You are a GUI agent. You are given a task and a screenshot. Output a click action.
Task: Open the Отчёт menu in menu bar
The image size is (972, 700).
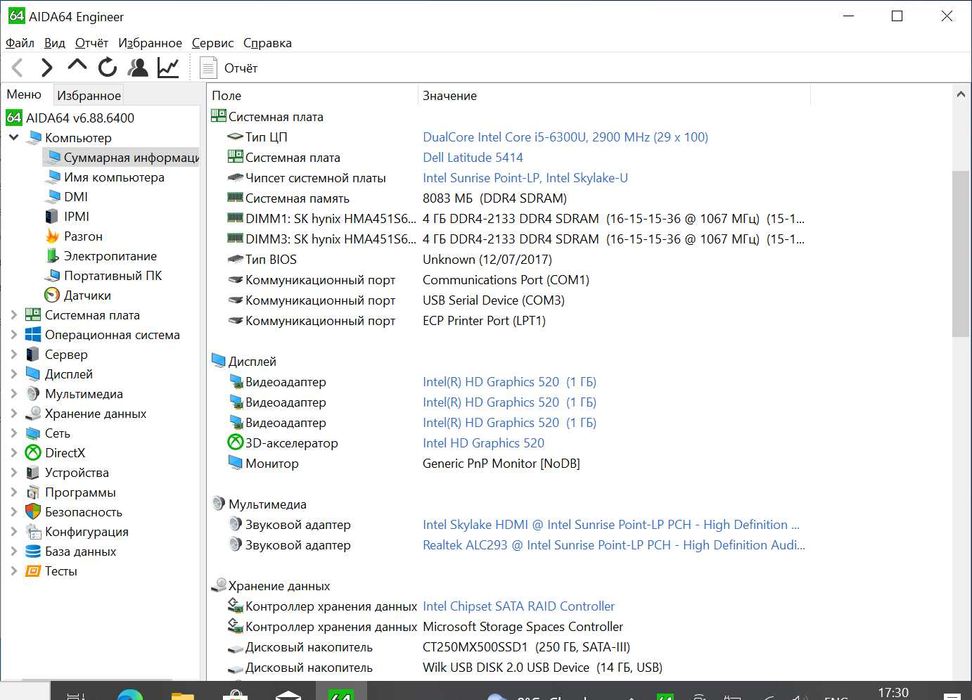(91, 43)
